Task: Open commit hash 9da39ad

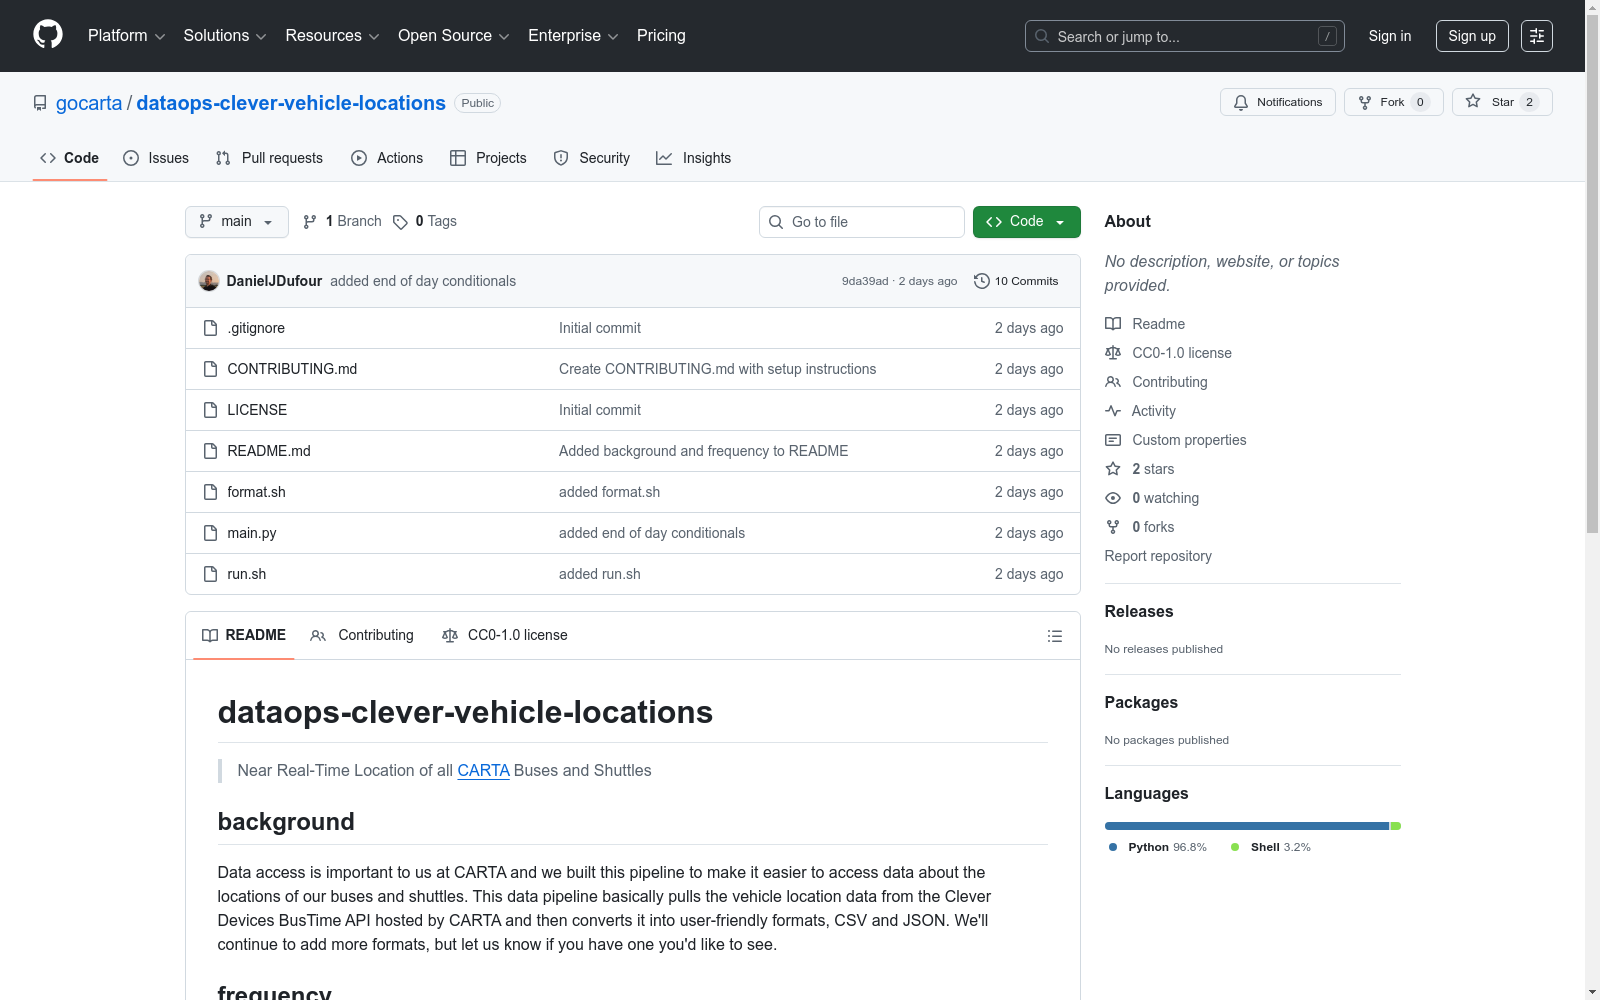Action: click(x=865, y=281)
